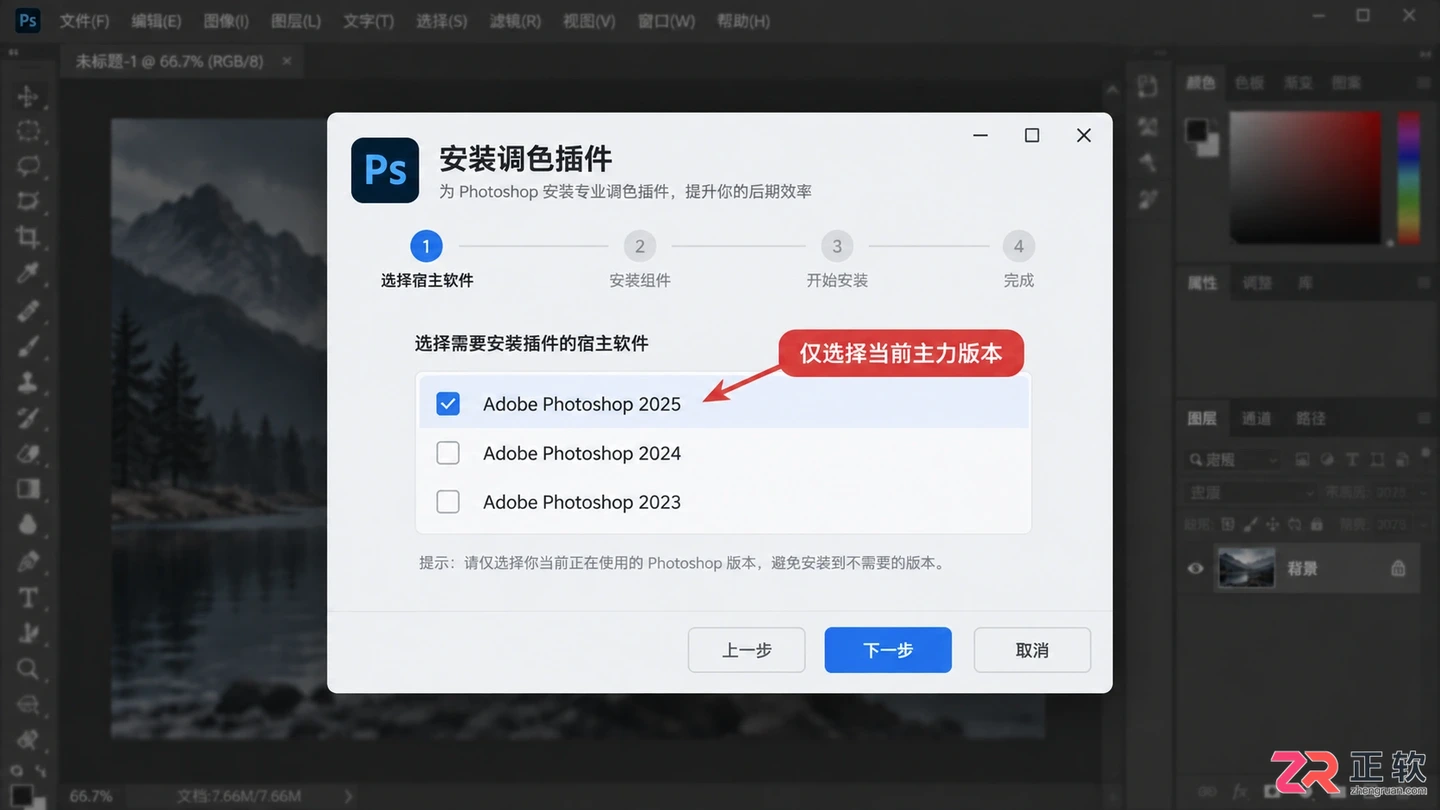Screen dimensions: 1440x810
Task: Open the 编辑(E) menu
Action: coord(156,21)
